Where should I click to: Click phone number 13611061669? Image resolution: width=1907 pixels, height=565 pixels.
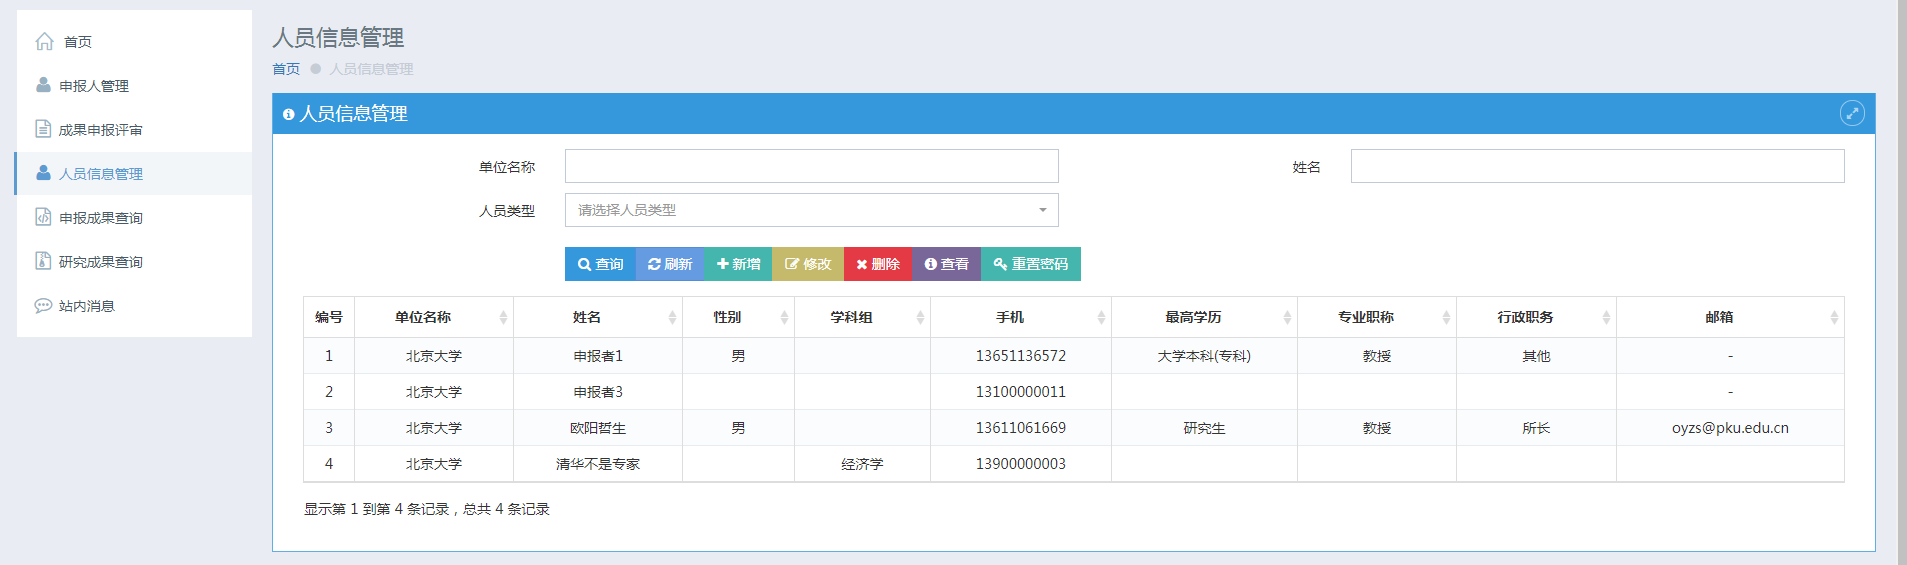click(1021, 428)
